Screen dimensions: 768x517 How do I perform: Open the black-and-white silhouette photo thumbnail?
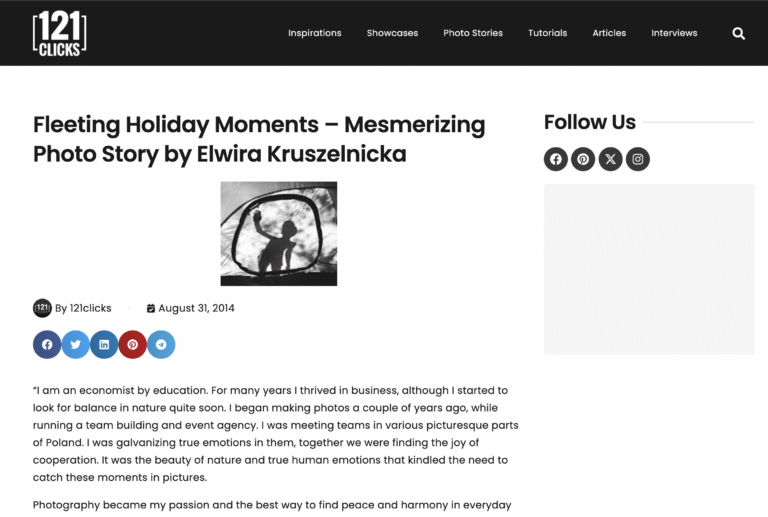click(x=278, y=233)
